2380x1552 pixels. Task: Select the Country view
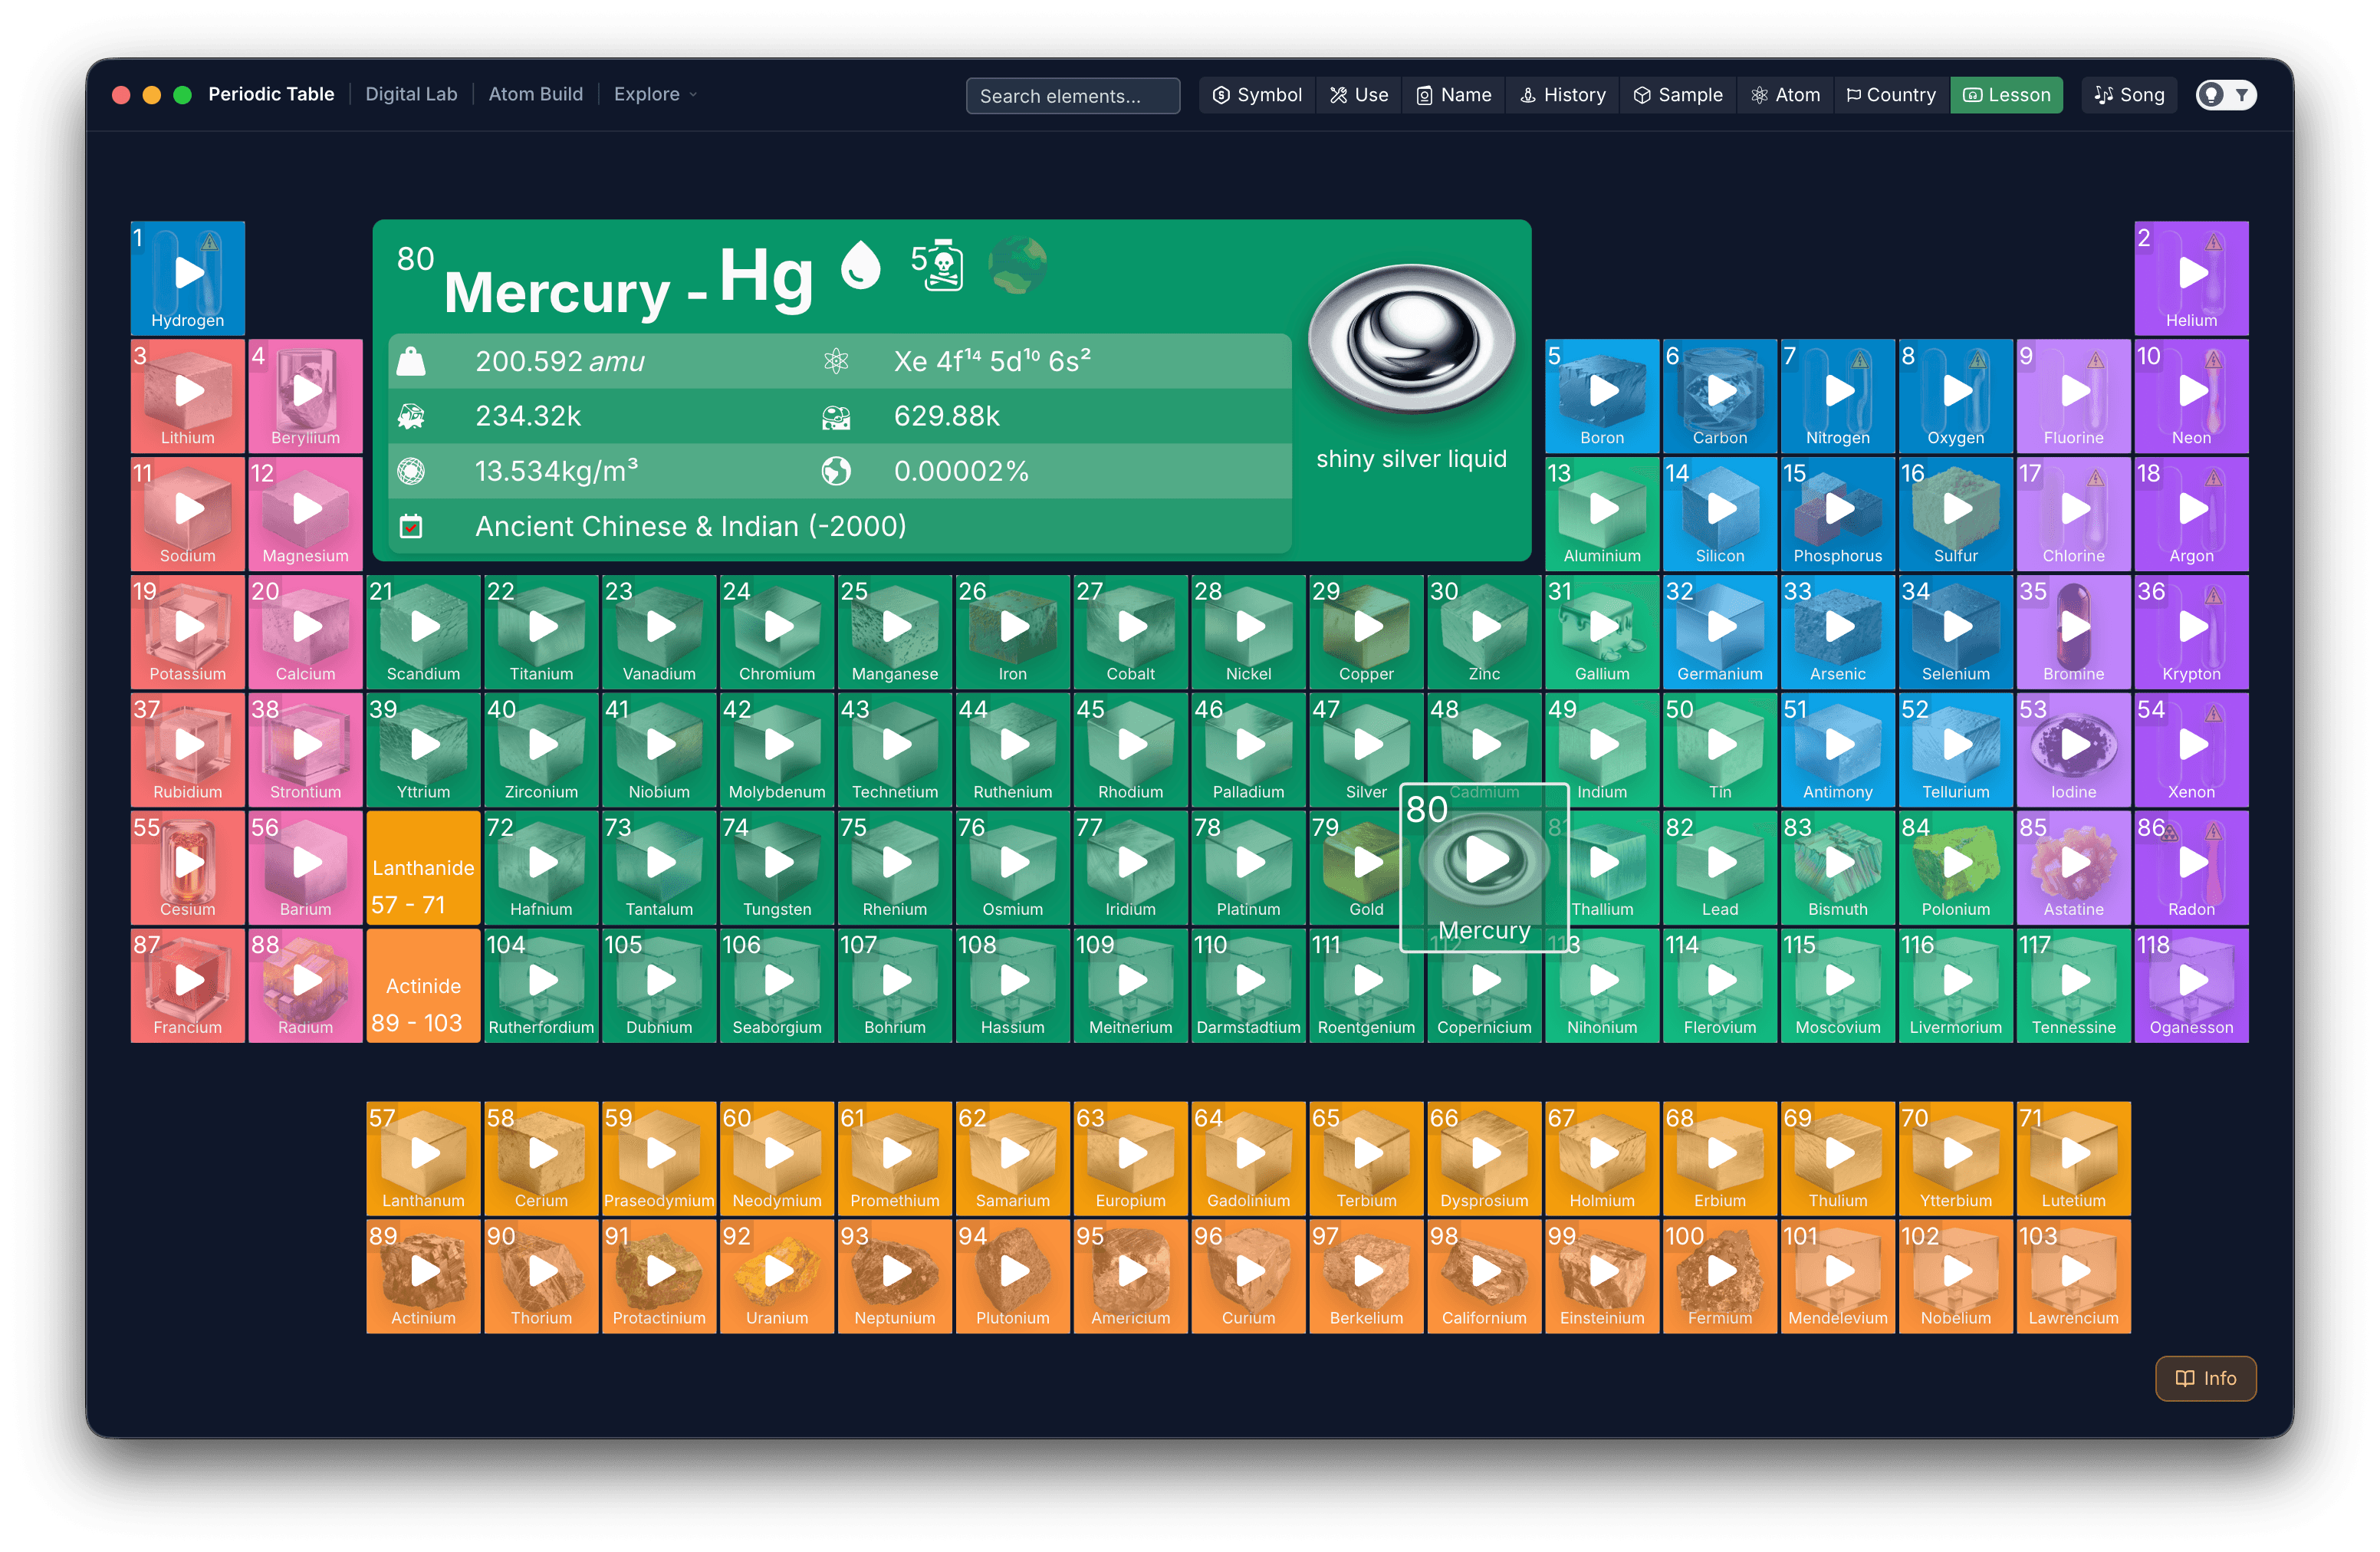point(1891,95)
